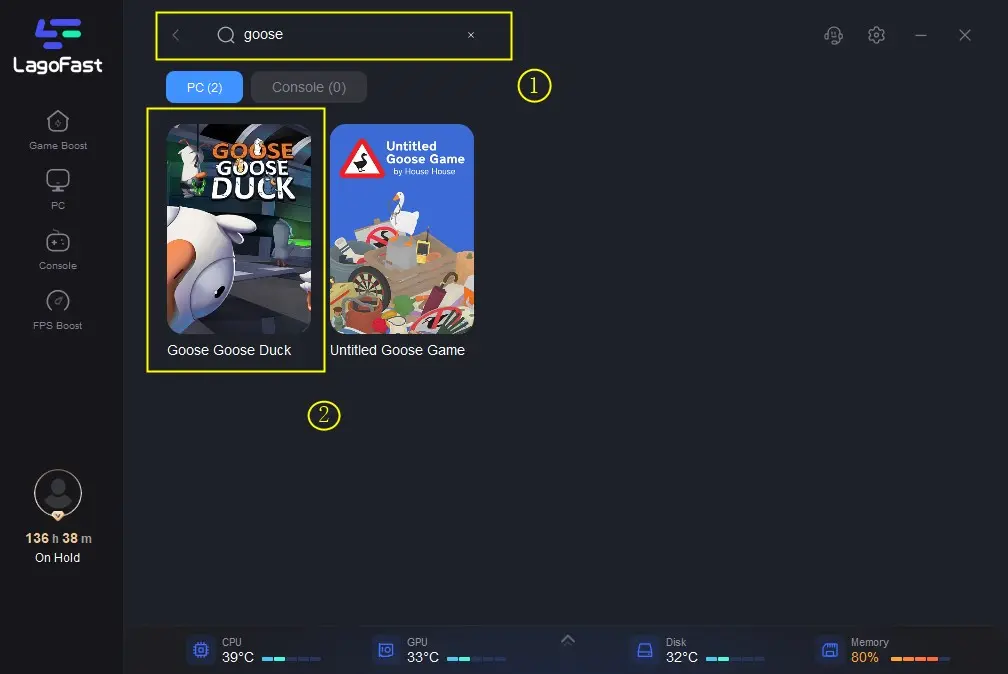The height and width of the screenshot is (674, 1008).
Task: Click the Memory usage icon
Action: [829, 650]
